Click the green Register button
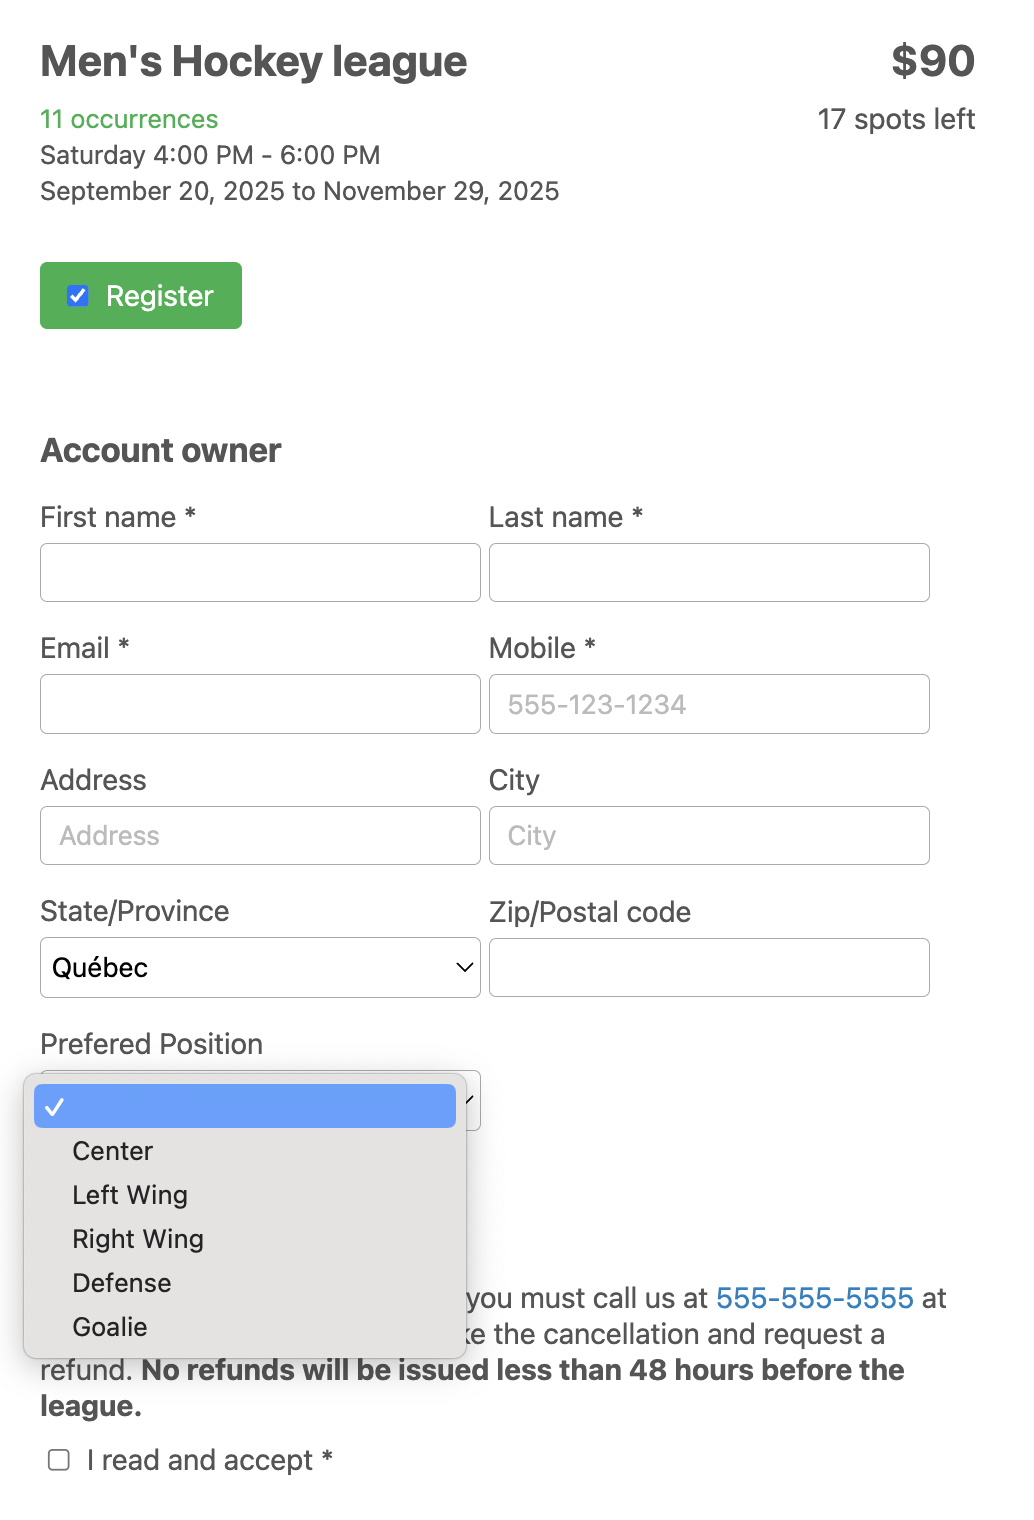The image size is (1034, 1520). [141, 295]
